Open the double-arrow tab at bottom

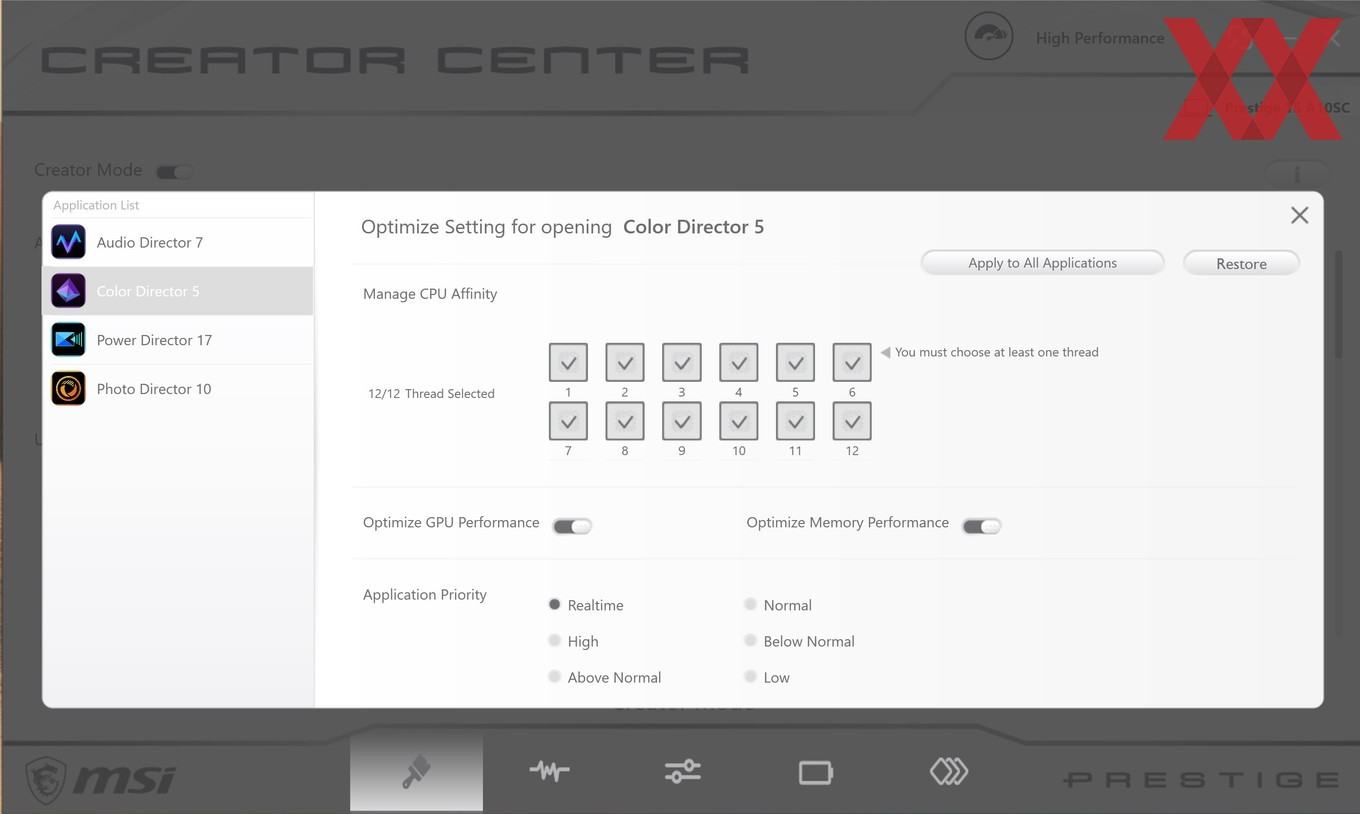[x=949, y=771]
